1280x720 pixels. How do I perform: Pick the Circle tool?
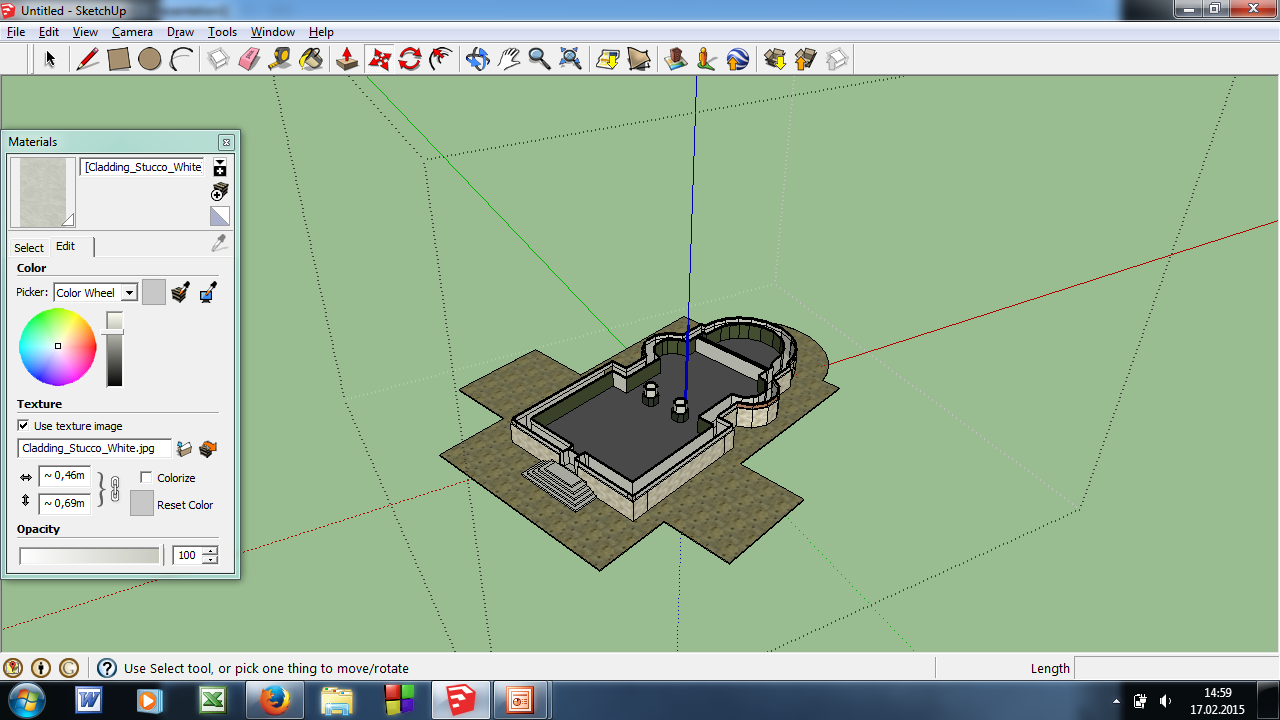150,60
